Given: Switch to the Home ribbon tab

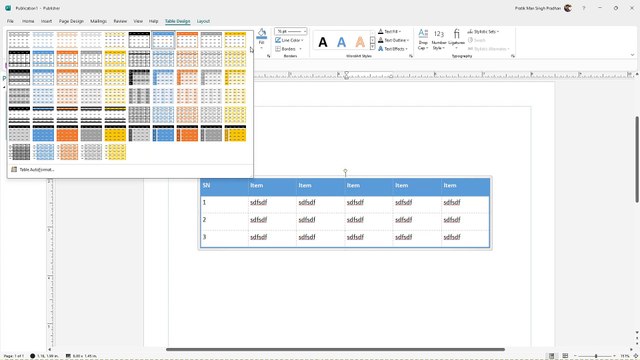Looking at the screenshot, I should click(x=28, y=21).
